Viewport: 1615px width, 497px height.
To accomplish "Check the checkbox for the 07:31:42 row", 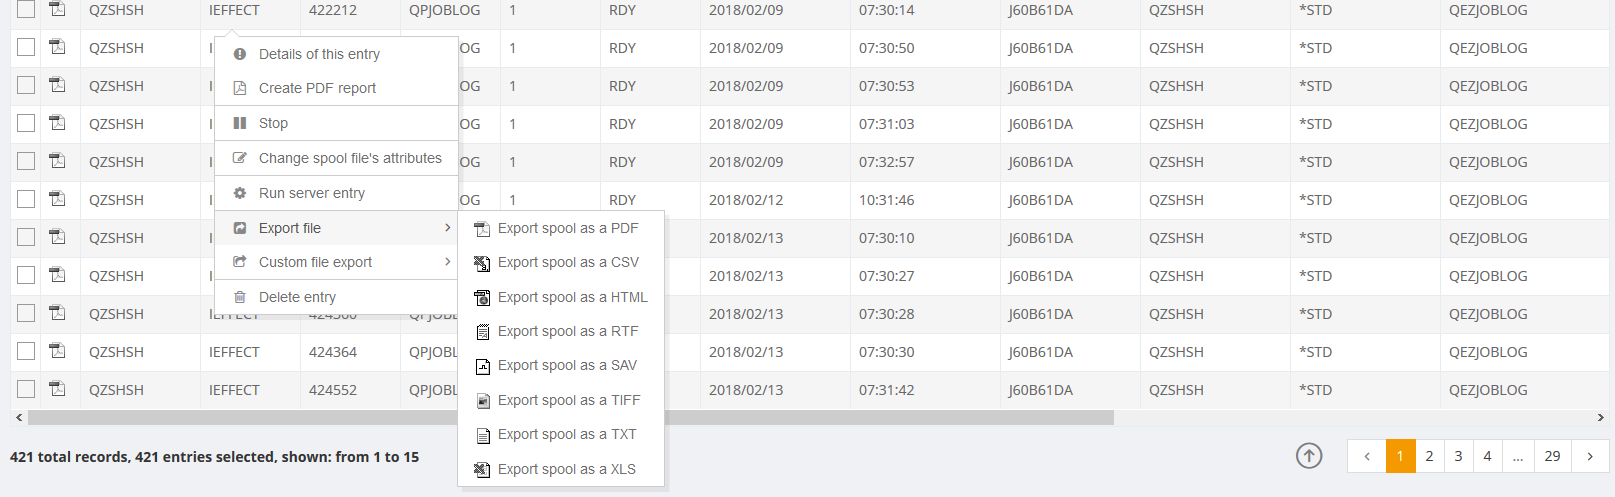I will tap(26, 389).
